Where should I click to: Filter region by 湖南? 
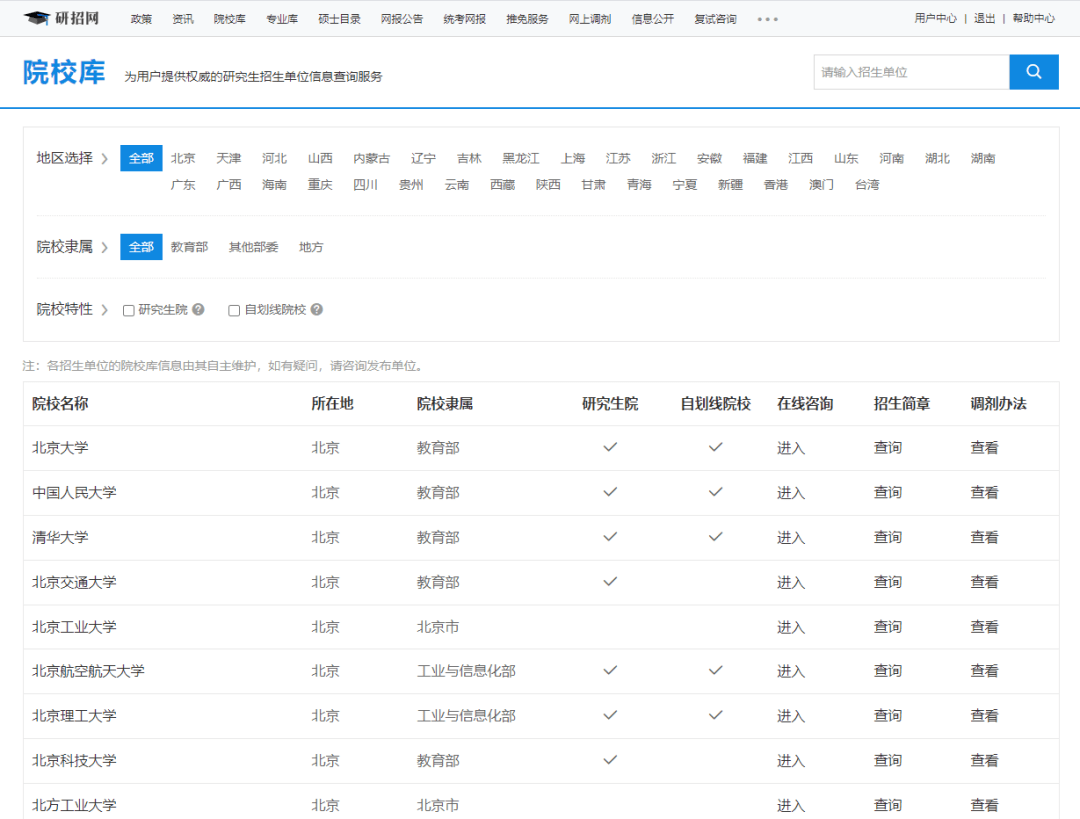coord(983,158)
